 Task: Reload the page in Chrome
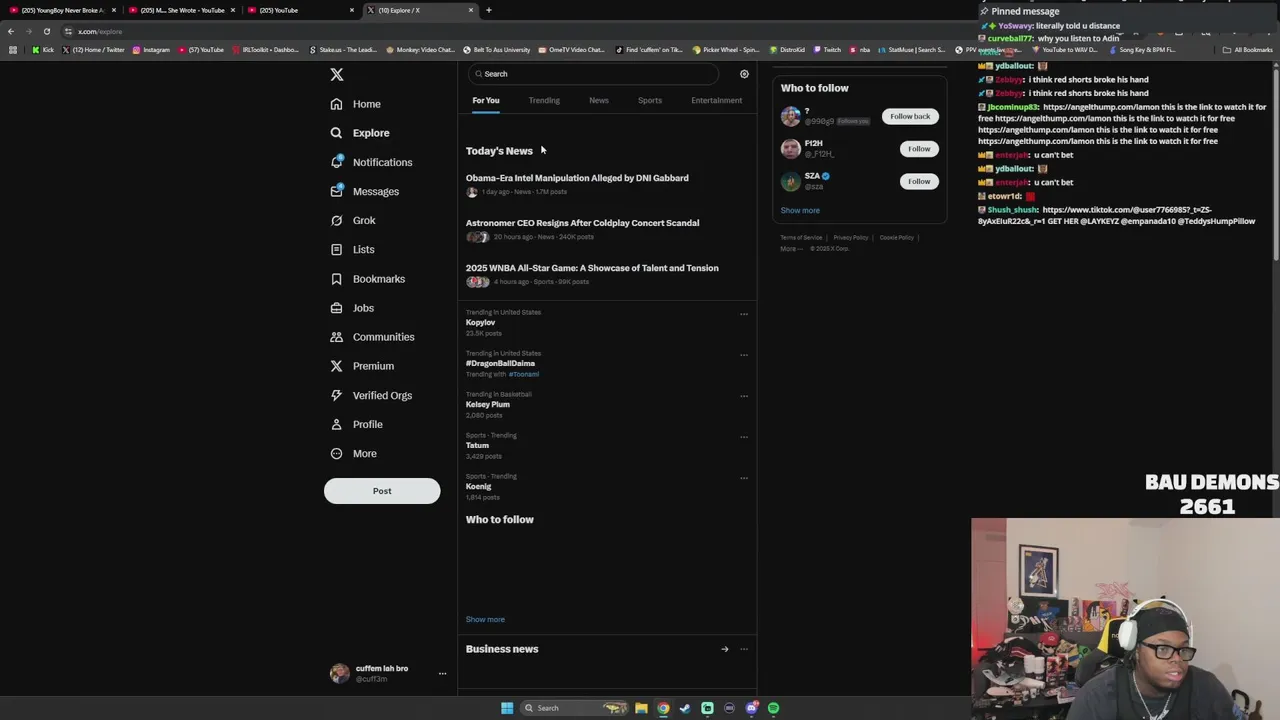47,31
